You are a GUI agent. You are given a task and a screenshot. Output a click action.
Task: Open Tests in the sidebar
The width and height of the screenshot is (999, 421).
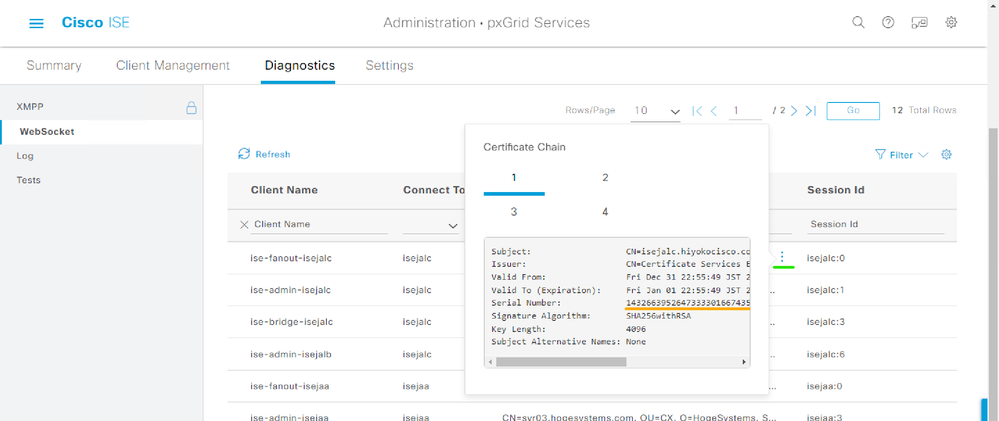pos(28,180)
